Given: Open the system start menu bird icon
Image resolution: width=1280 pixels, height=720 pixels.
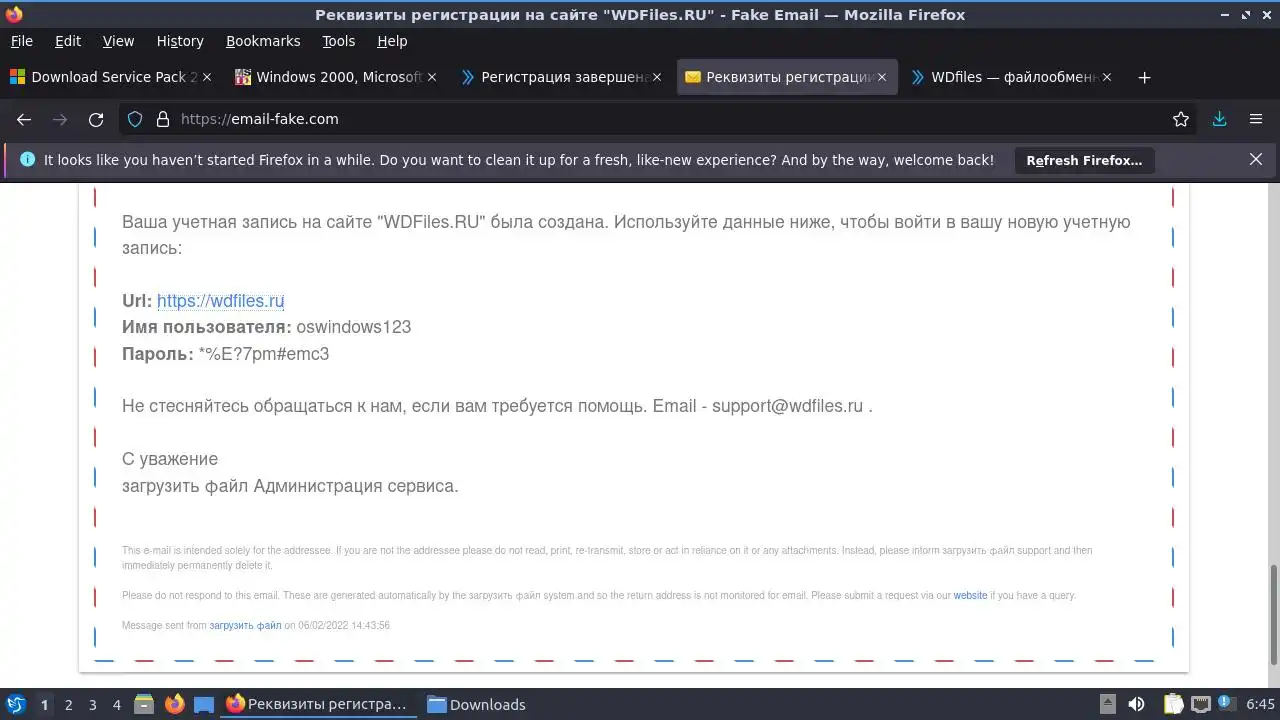Looking at the screenshot, I should tap(15, 704).
